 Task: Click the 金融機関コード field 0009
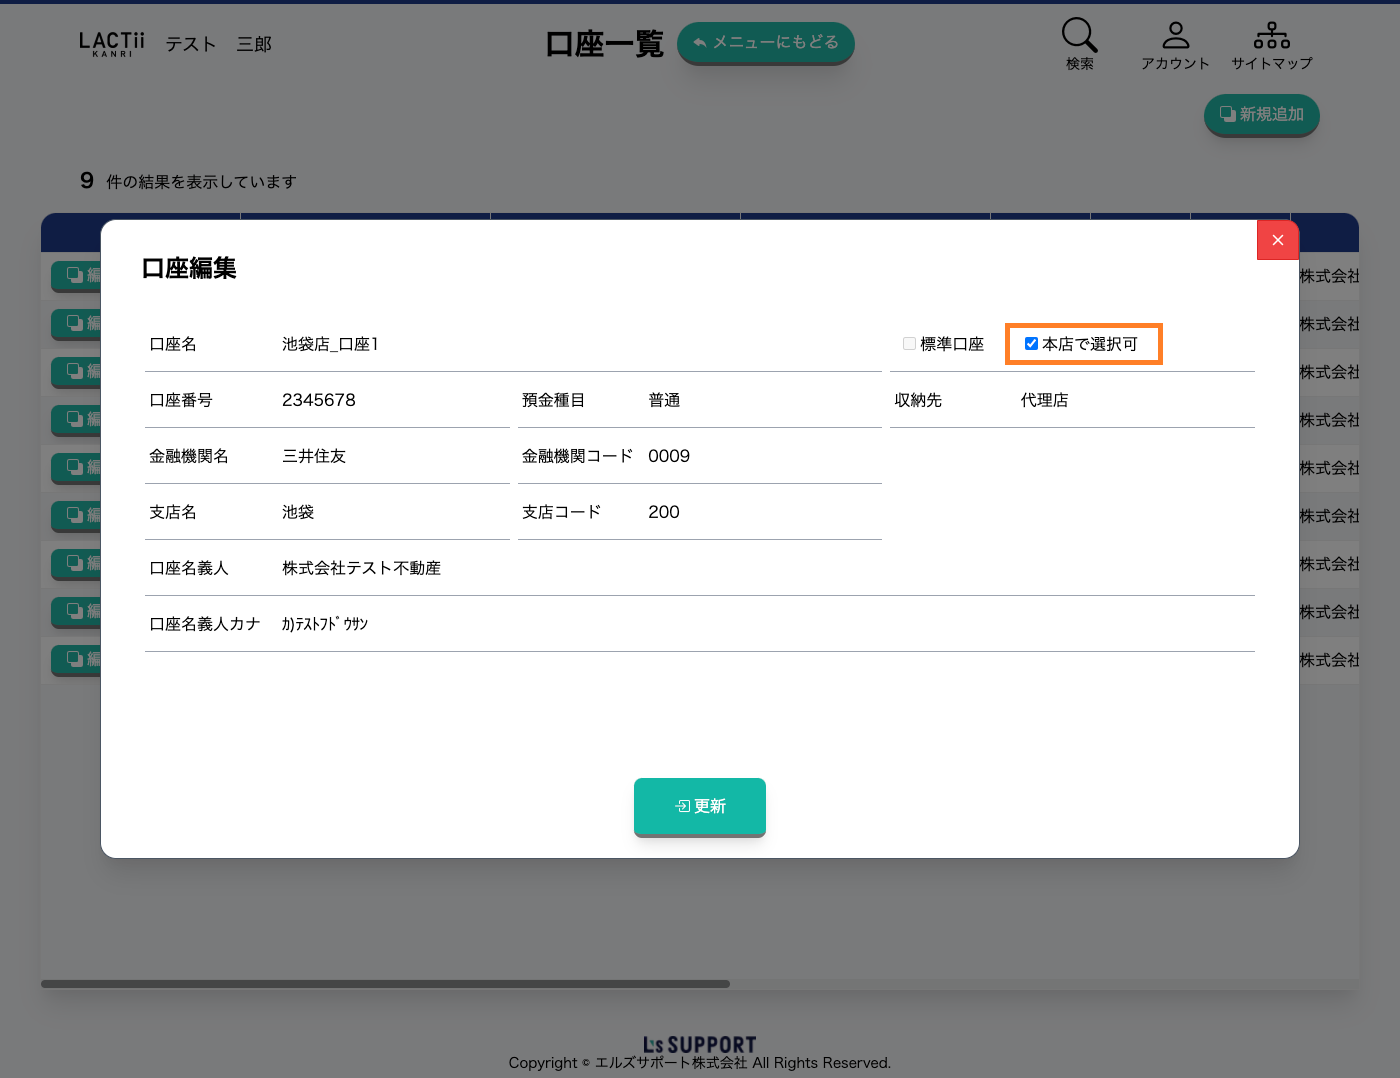[x=760, y=456]
